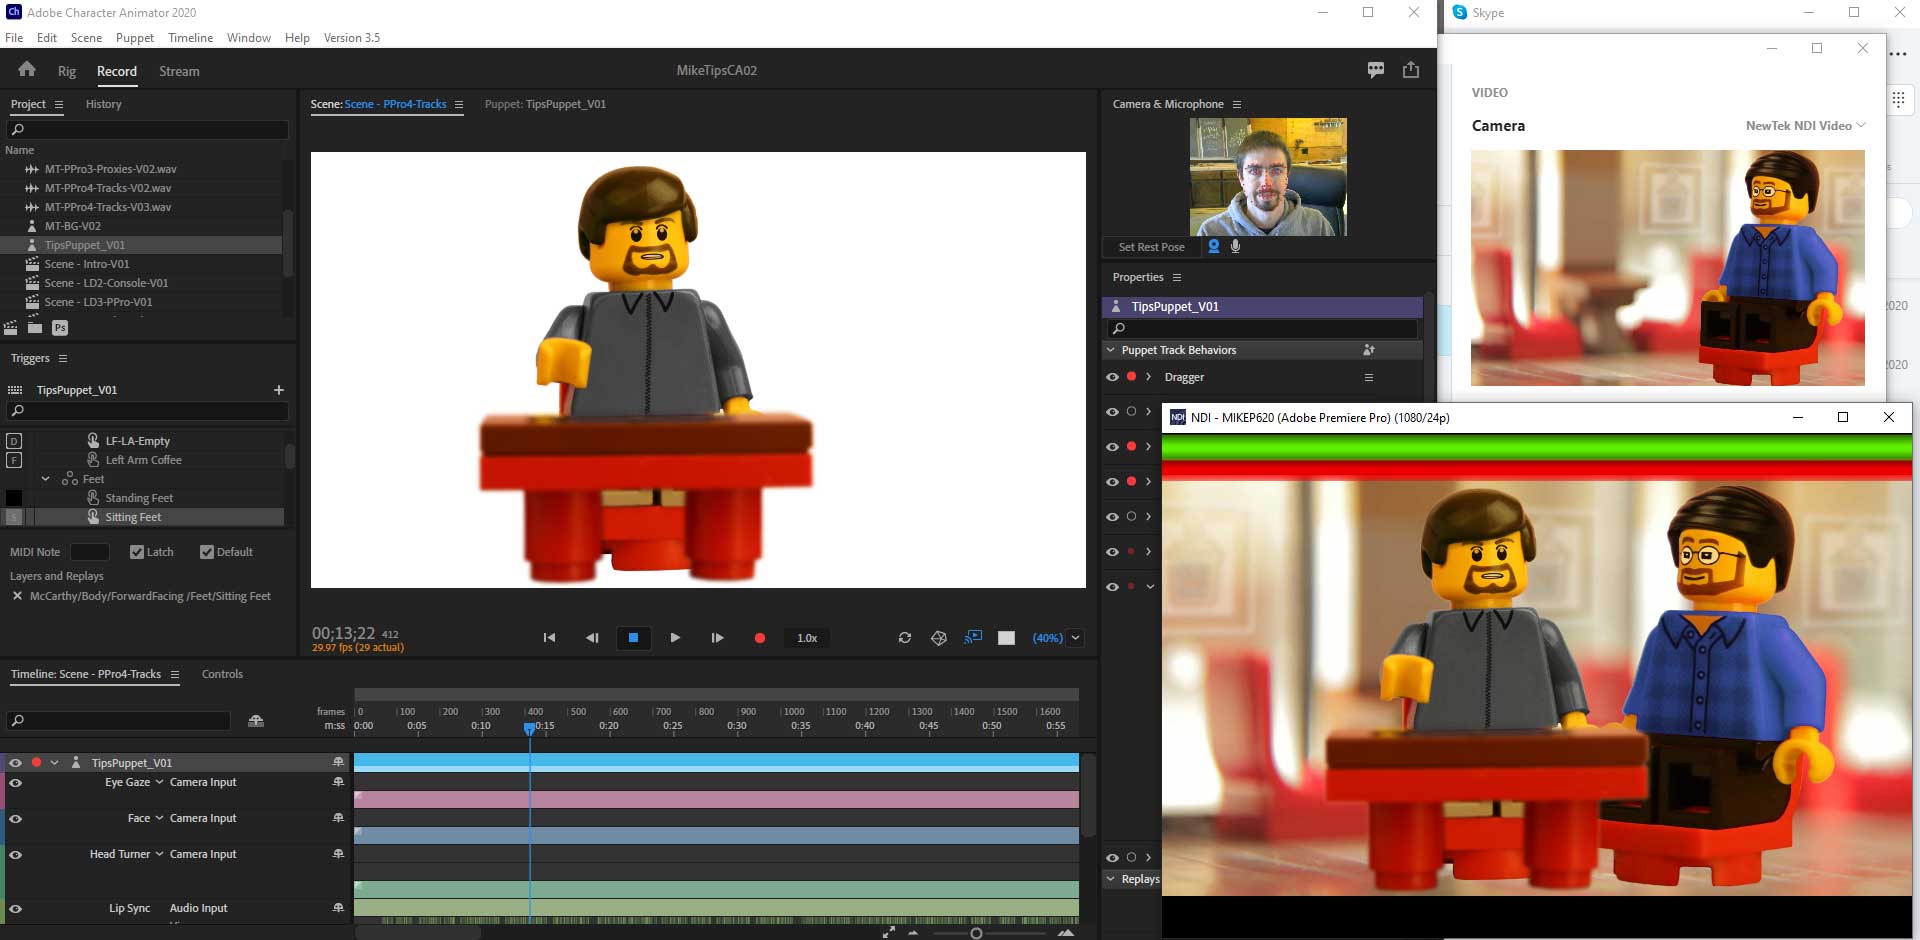Switch to the Controls tab

coord(222,674)
